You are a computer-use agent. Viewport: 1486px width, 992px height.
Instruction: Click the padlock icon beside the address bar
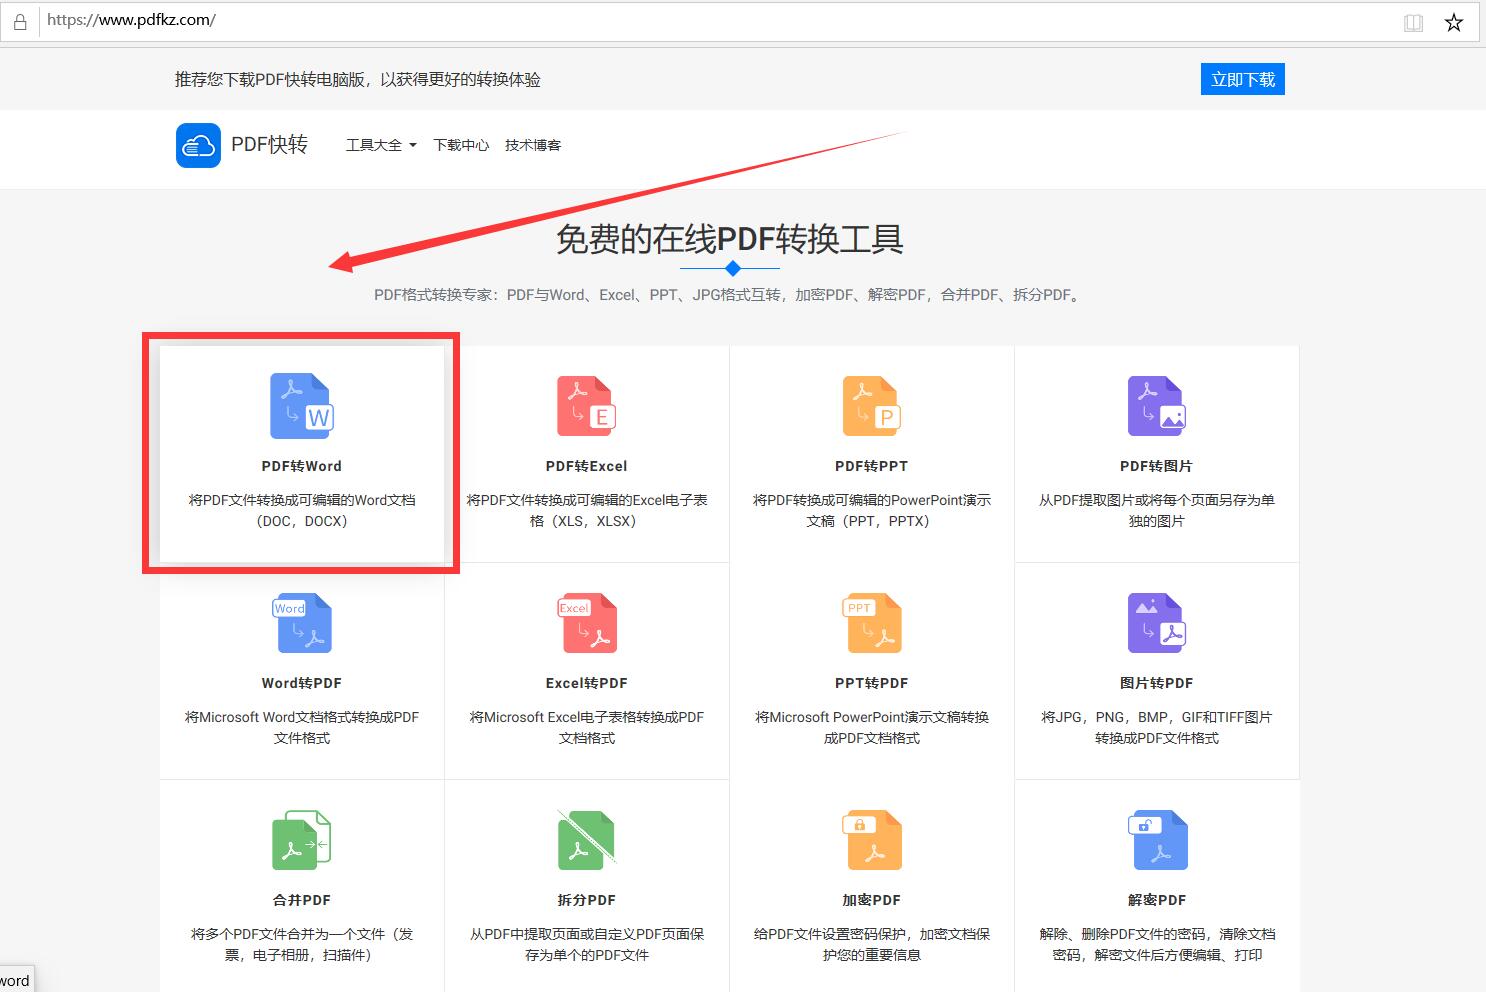20,21
